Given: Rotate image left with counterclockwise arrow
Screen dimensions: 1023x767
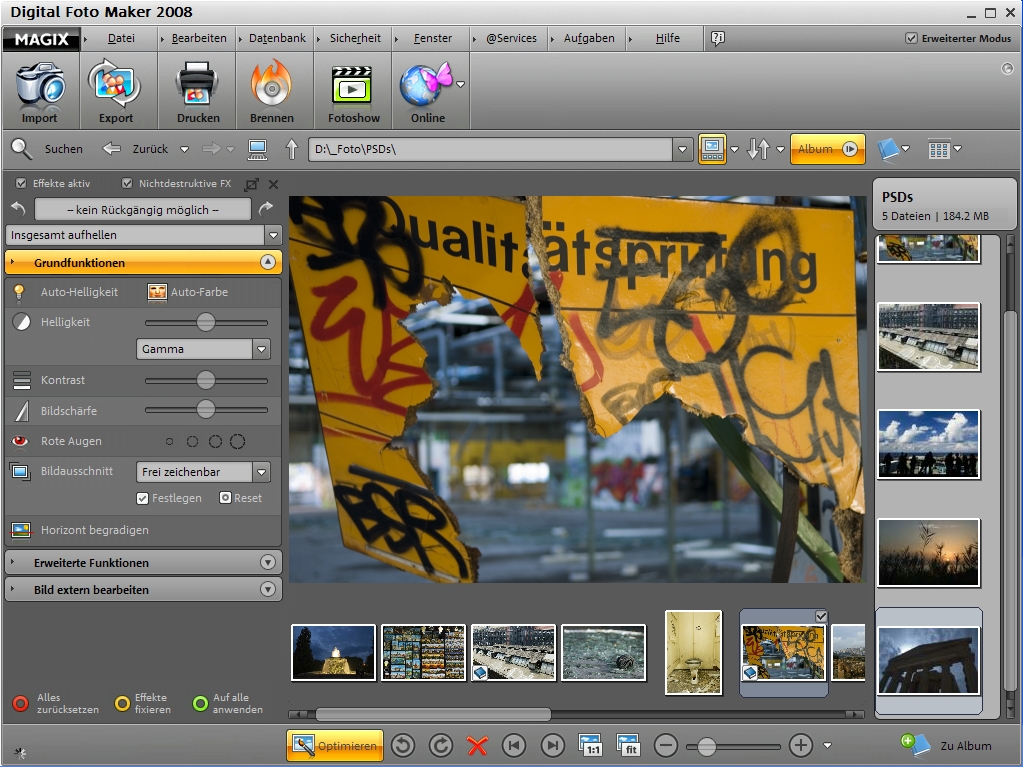Looking at the screenshot, I should [403, 745].
